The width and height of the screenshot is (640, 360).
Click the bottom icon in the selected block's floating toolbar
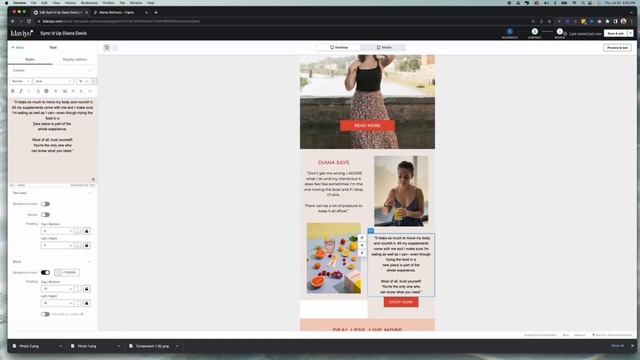coord(362,253)
